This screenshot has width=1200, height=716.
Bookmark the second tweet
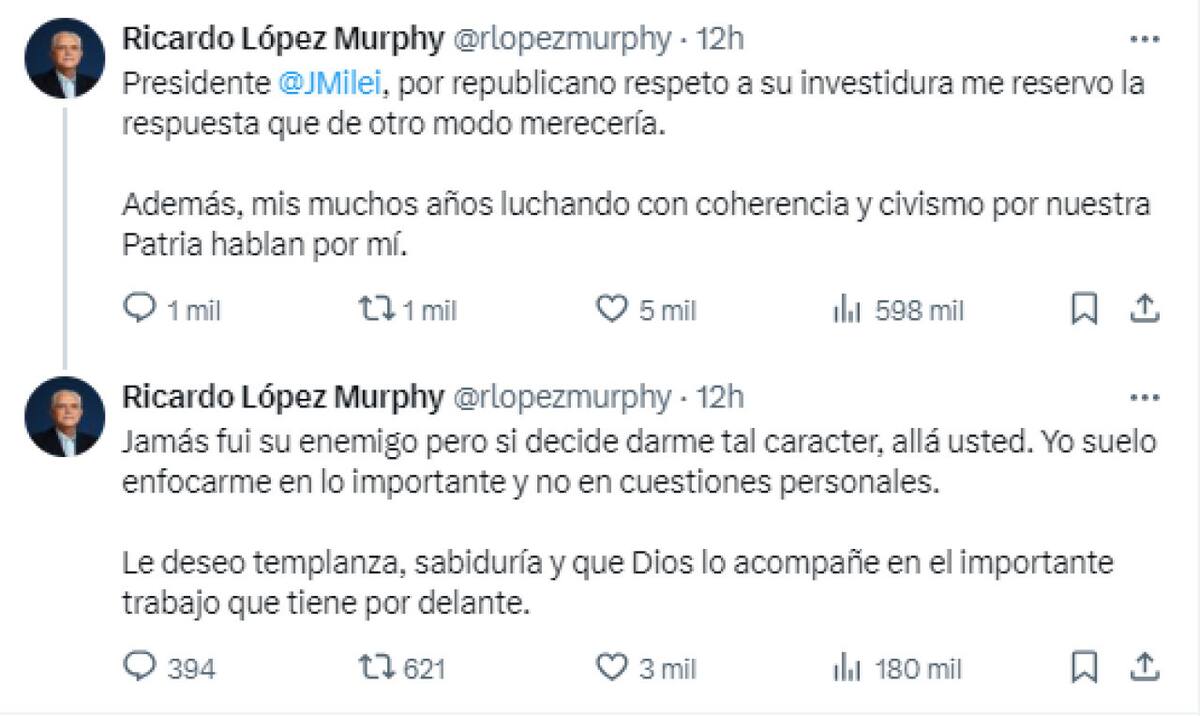(1084, 661)
